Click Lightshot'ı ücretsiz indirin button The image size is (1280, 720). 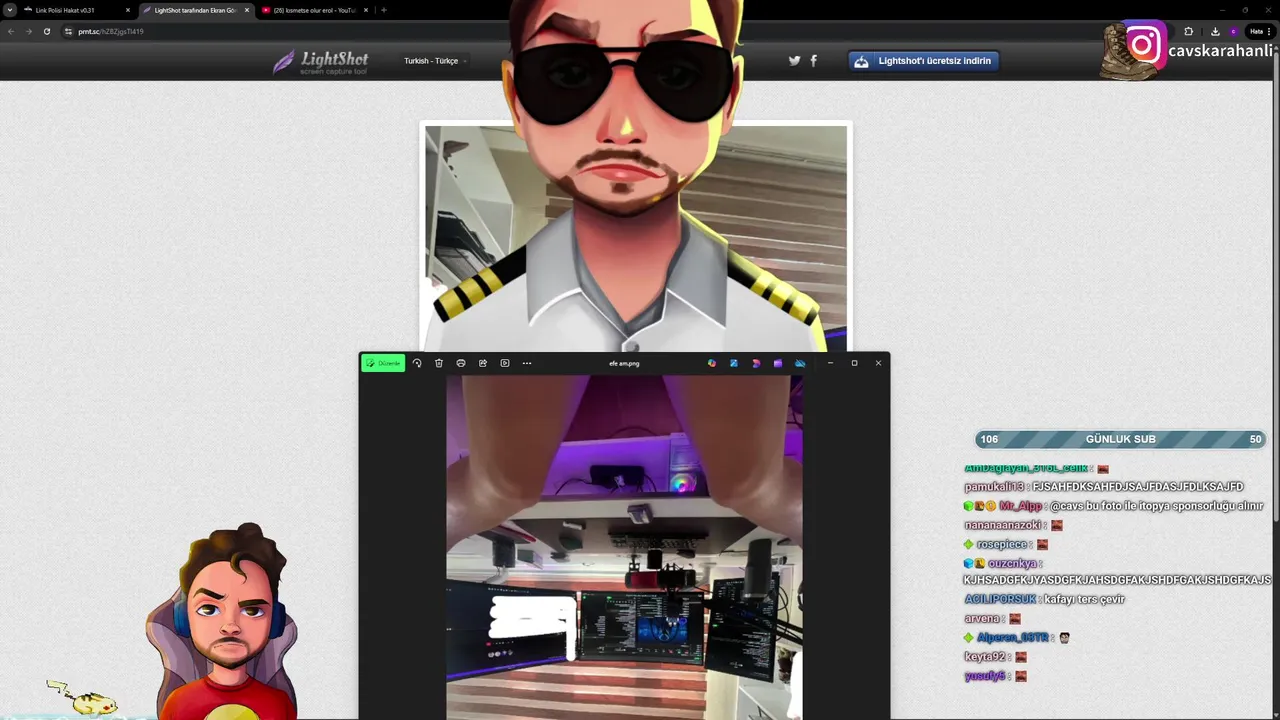(x=923, y=61)
